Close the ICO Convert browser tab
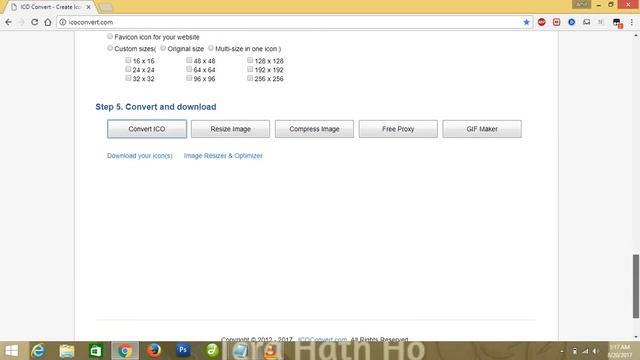The height and width of the screenshot is (360, 640). (x=88, y=7)
